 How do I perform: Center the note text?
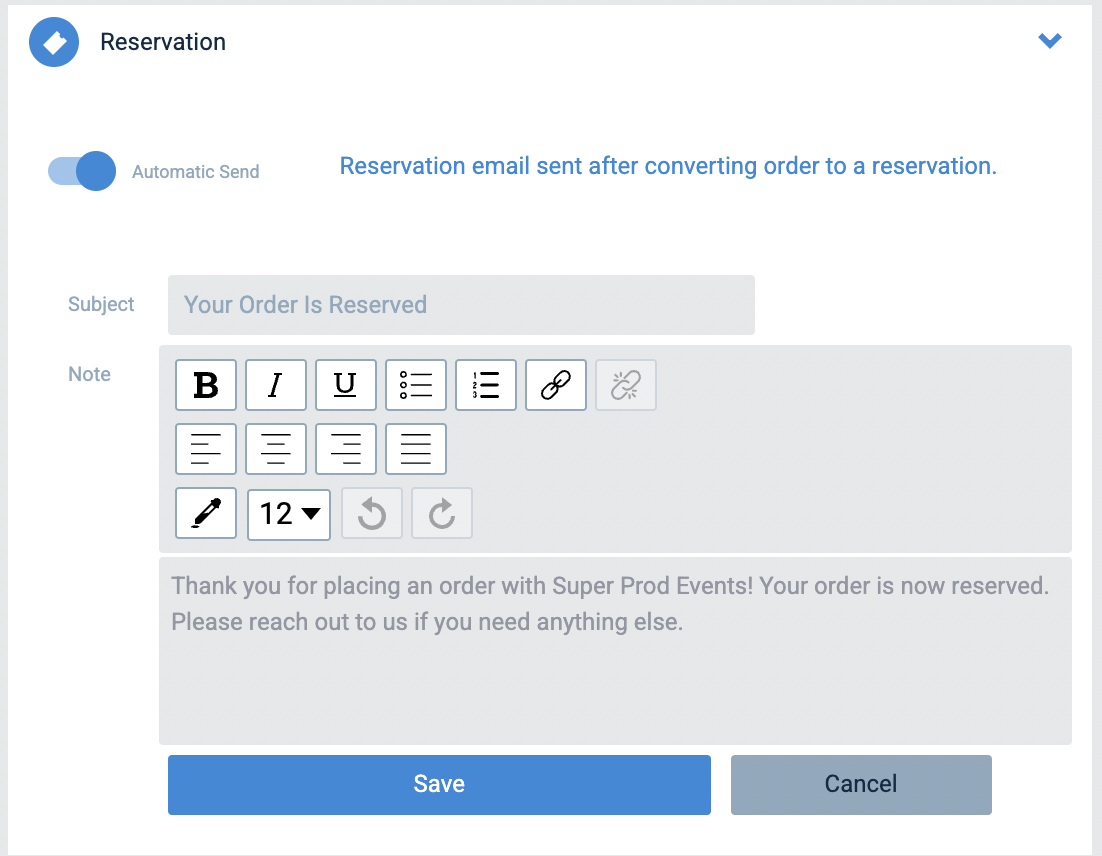pyautogui.click(x=275, y=448)
